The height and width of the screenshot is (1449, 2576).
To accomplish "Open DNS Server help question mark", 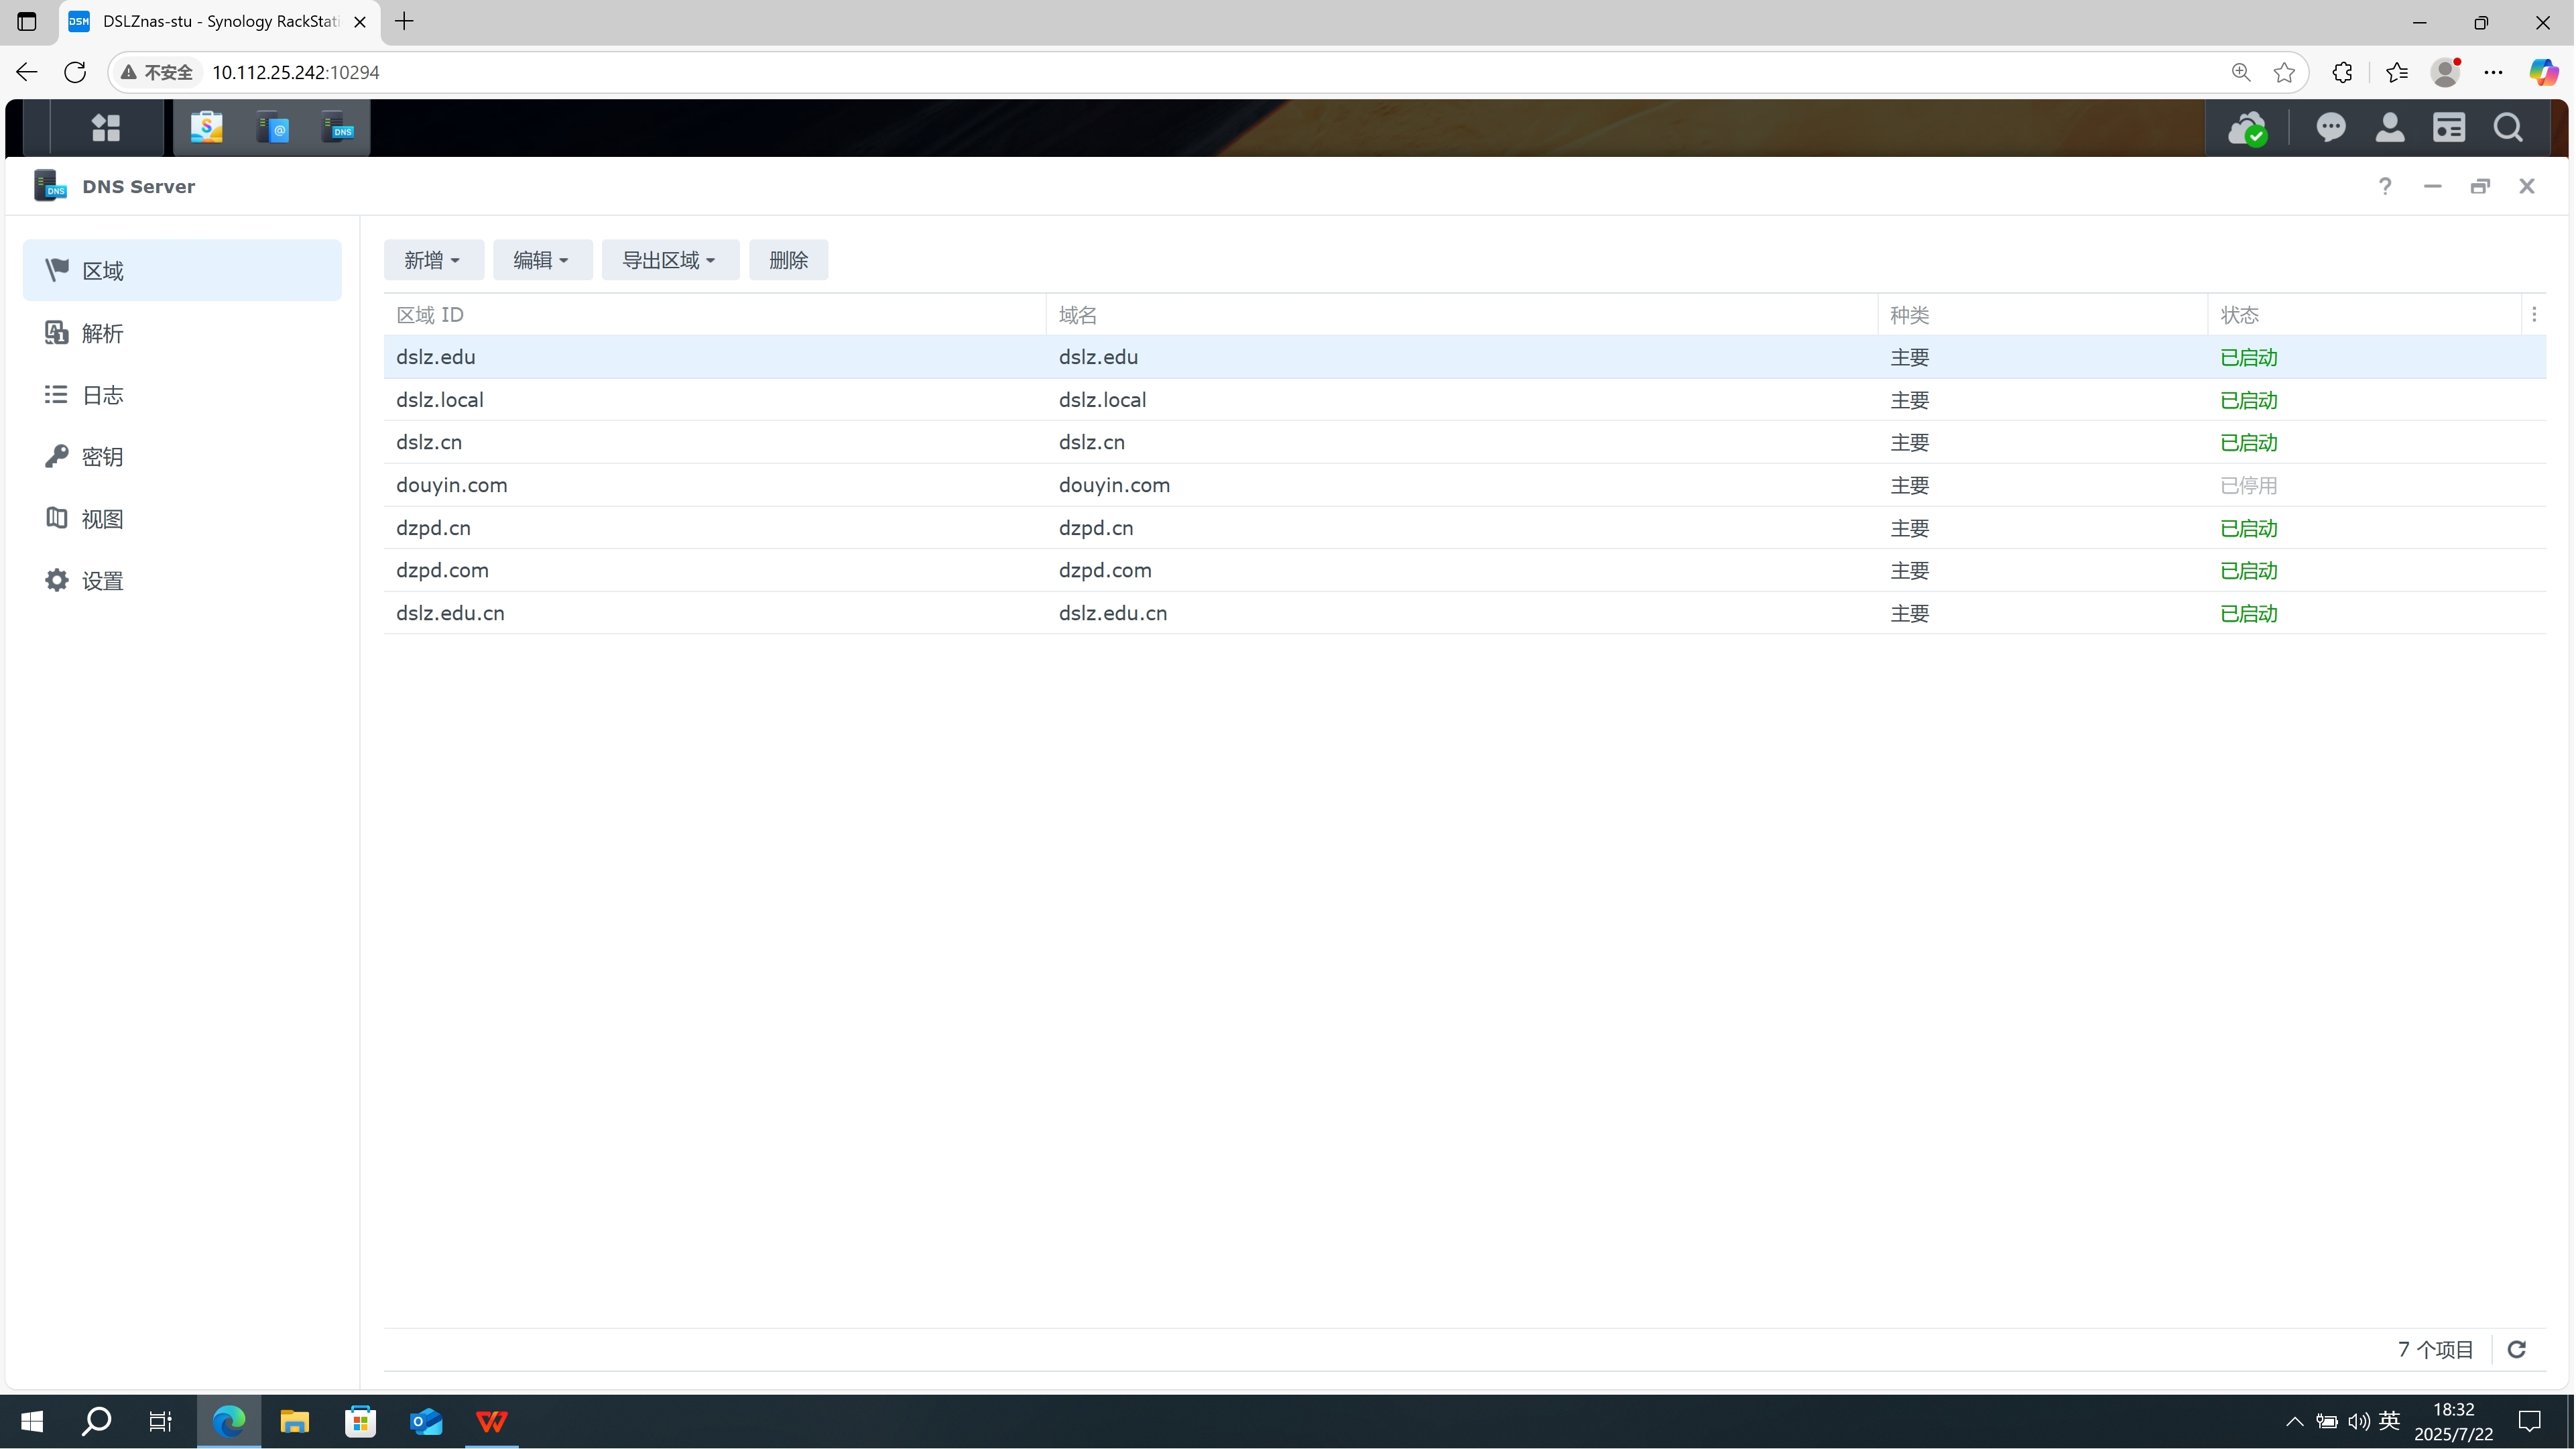I will click(2385, 186).
